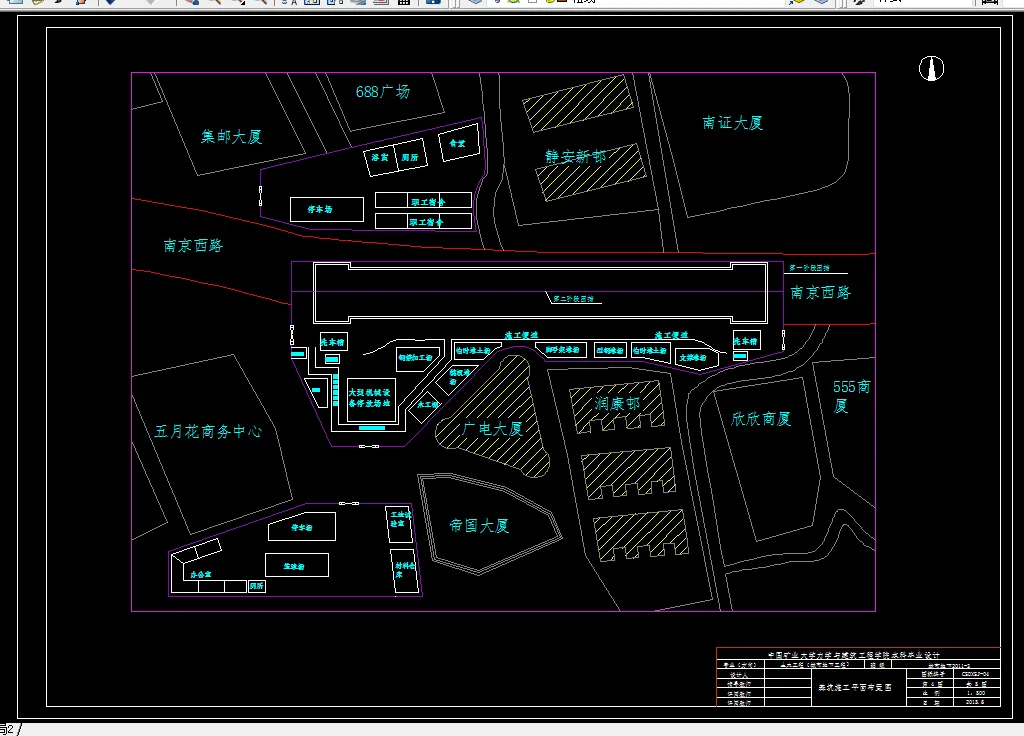Select the 688广场 text label

[383, 91]
